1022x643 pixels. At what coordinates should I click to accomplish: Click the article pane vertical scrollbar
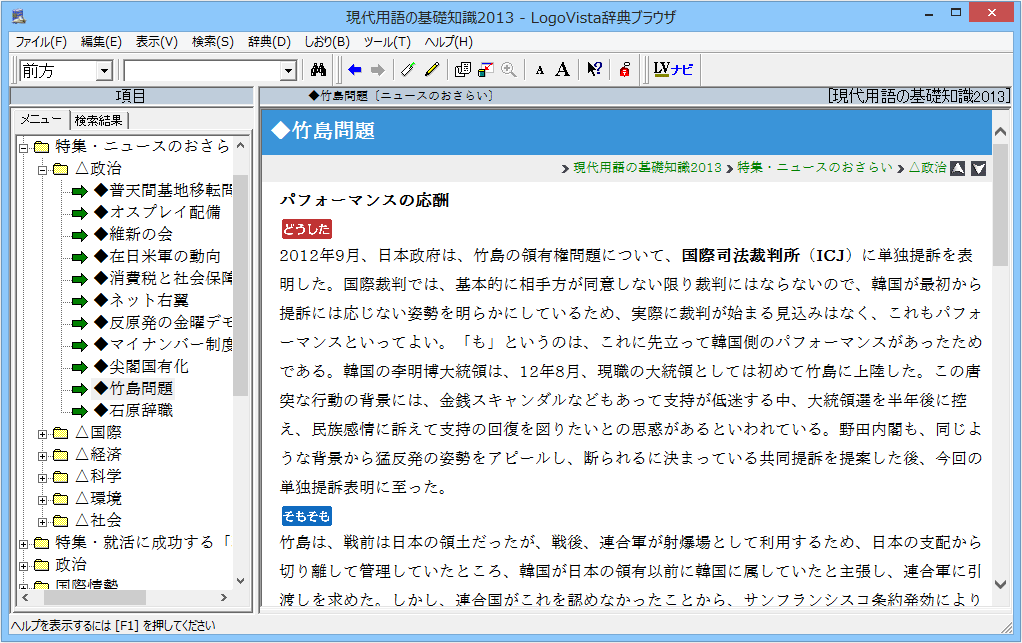(x=1000, y=400)
